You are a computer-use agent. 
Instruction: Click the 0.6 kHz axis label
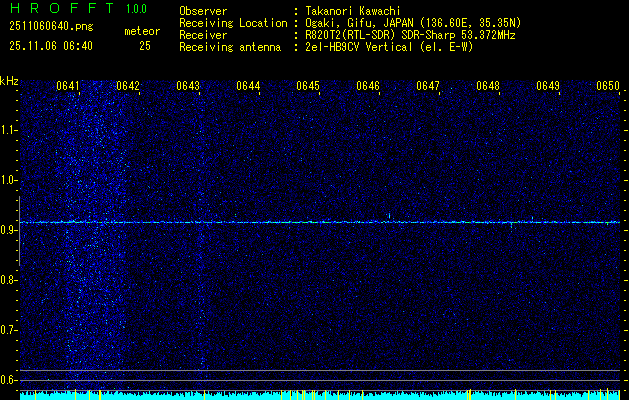coord(9,380)
